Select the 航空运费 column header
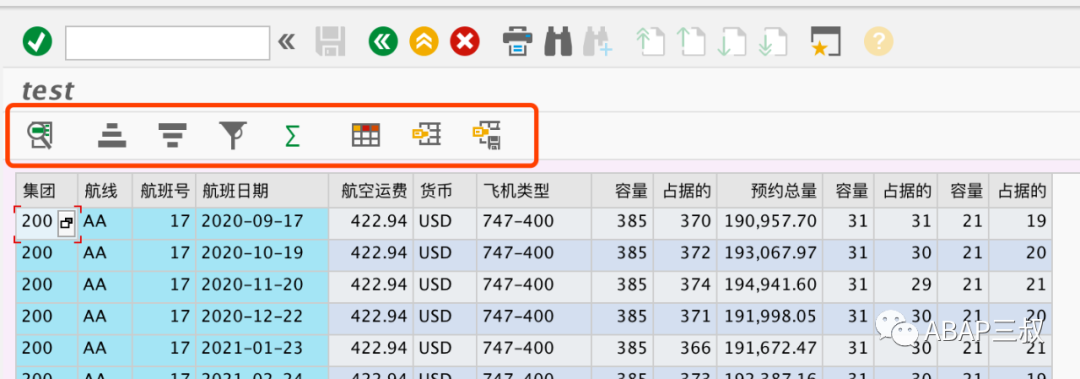1080x379 pixels. tap(371, 190)
